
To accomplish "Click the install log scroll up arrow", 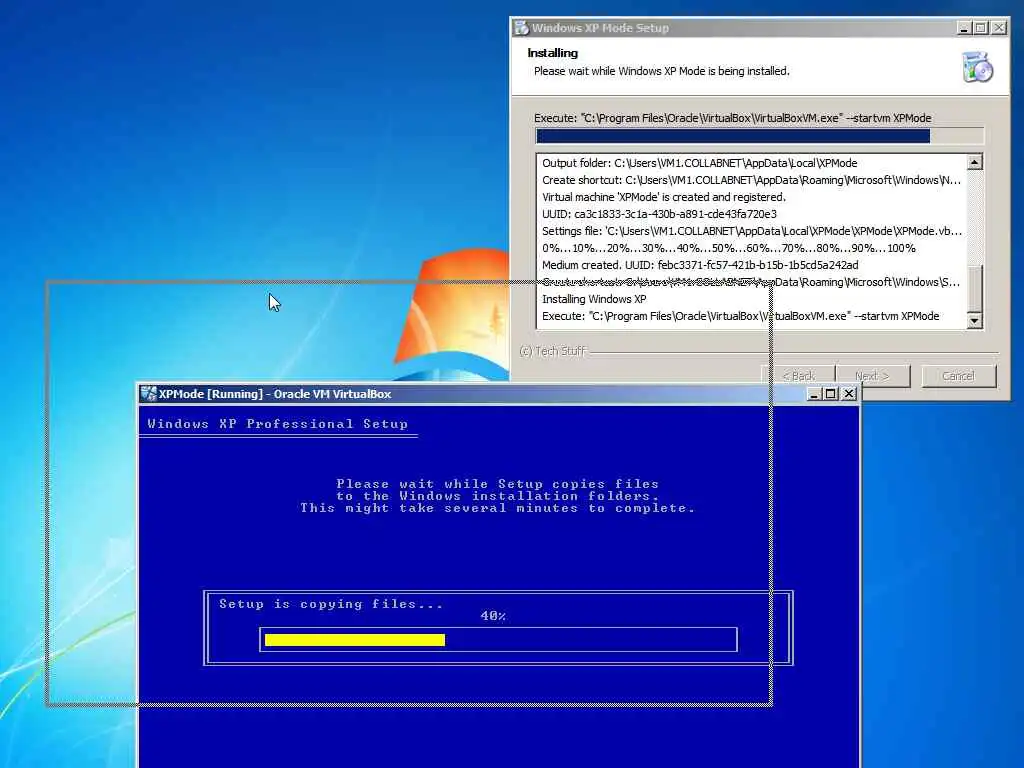I will pyautogui.click(x=974, y=162).
